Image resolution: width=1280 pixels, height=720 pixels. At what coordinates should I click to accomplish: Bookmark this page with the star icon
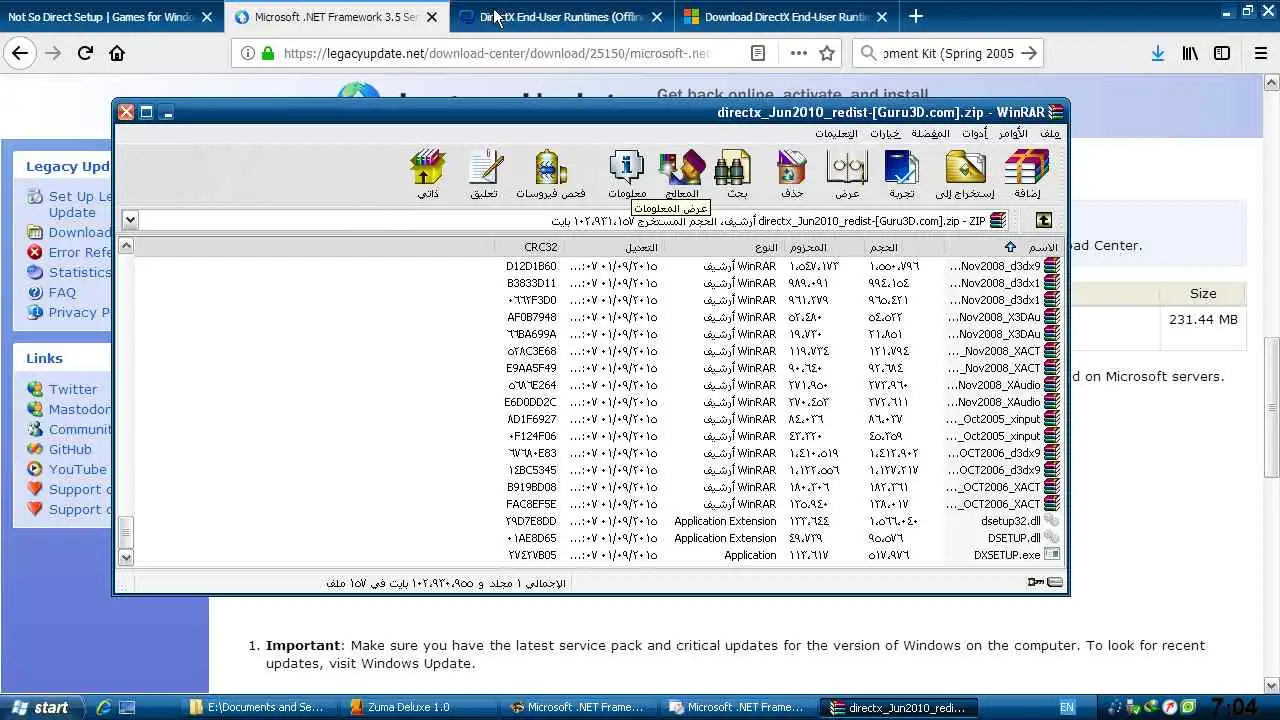tap(827, 54)
